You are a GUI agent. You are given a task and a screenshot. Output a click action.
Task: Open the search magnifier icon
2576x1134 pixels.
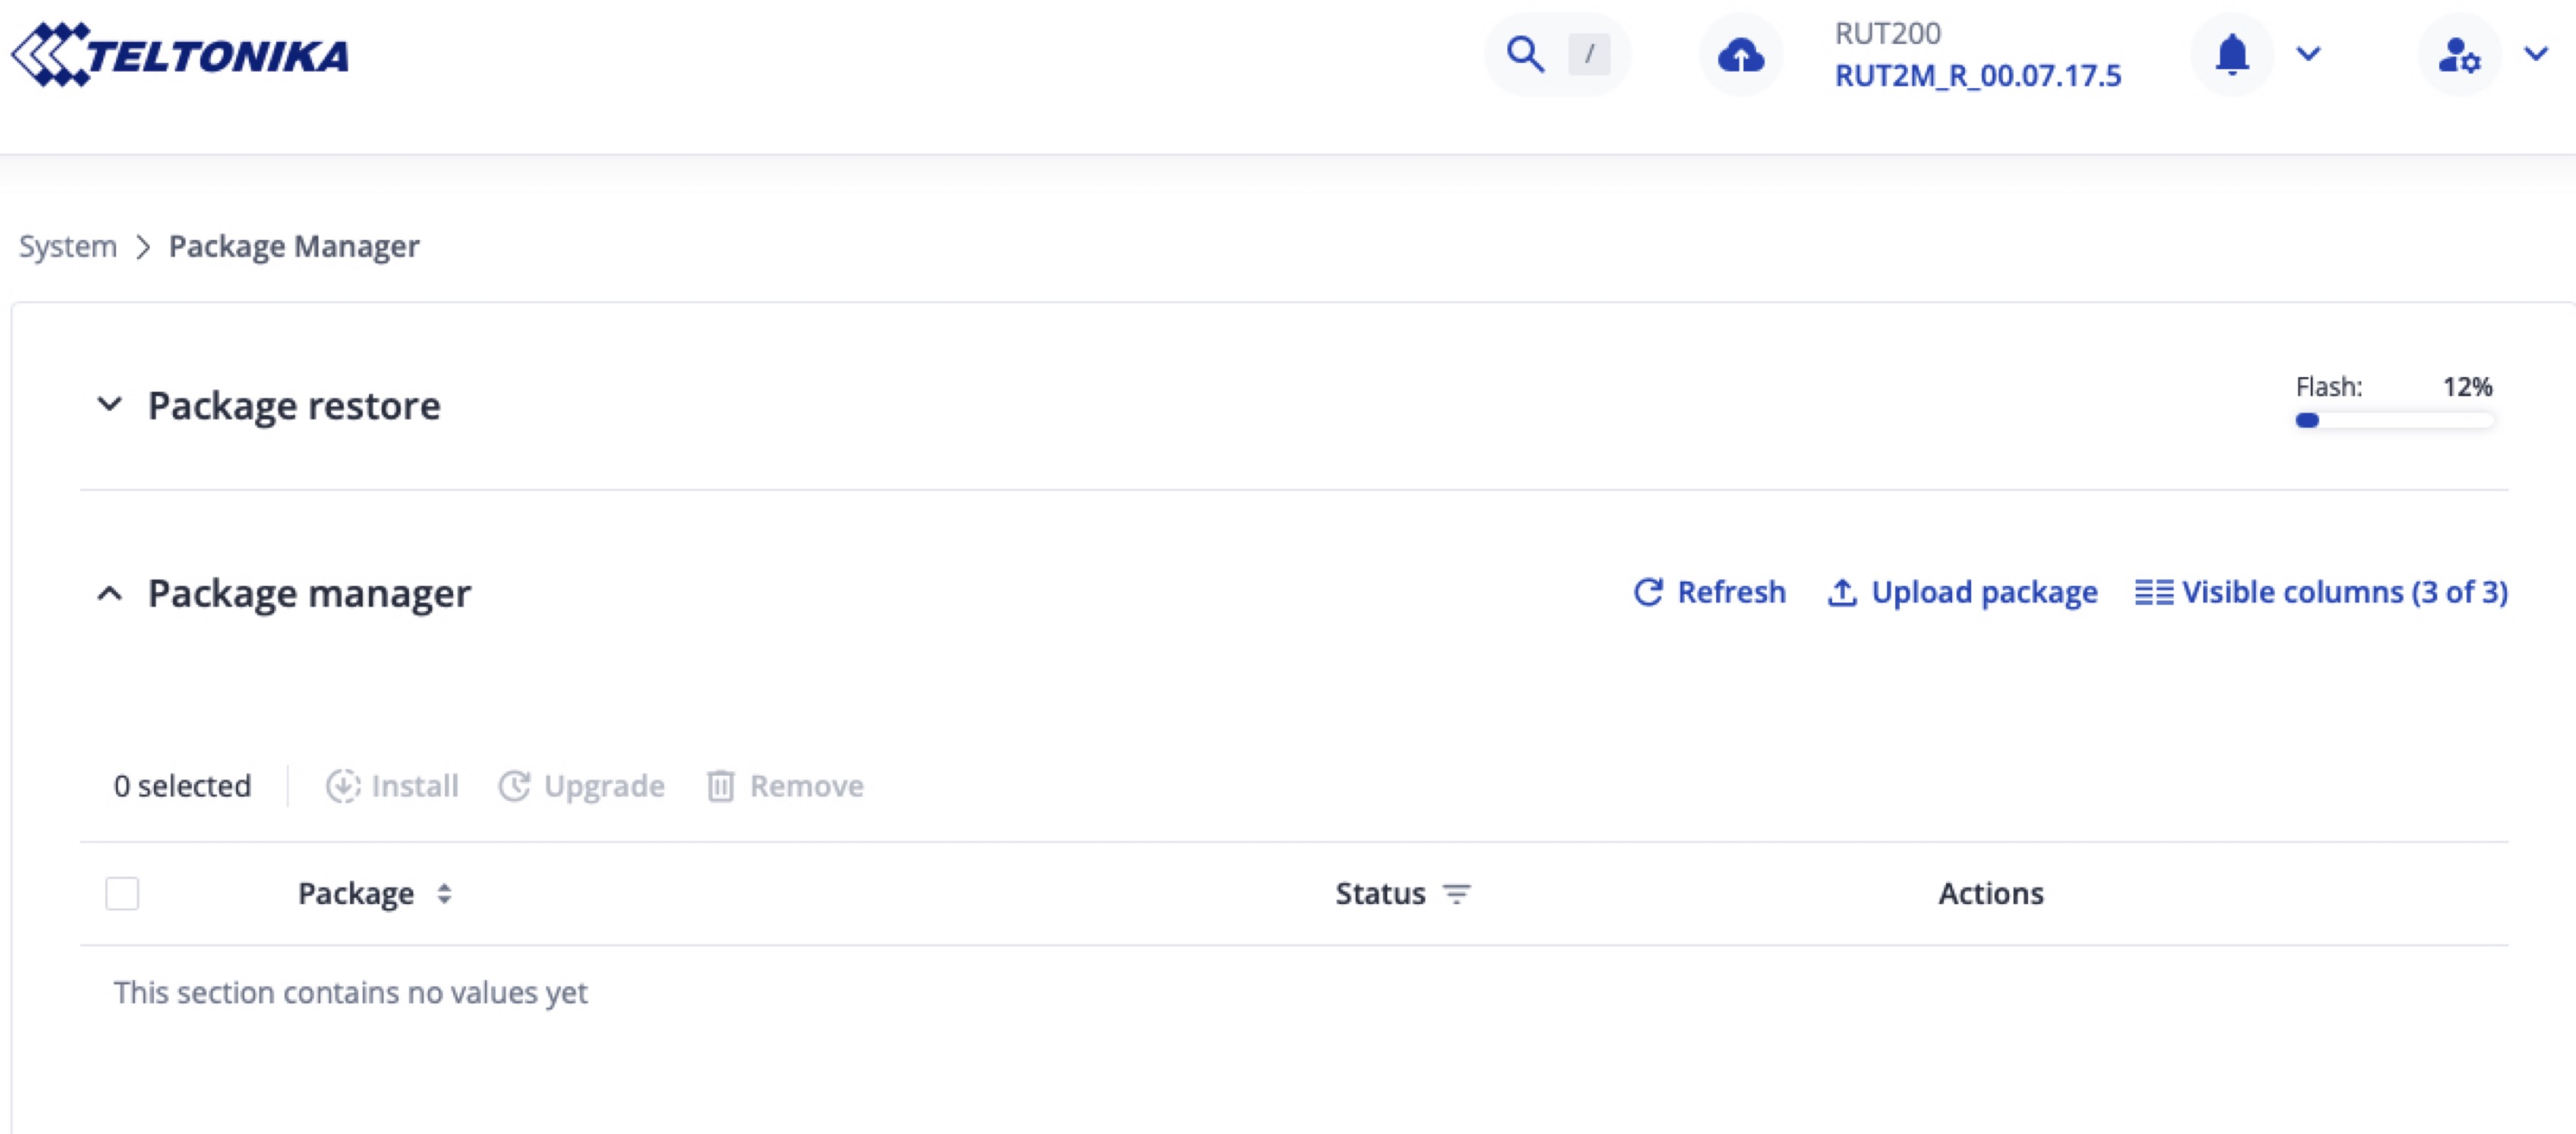tap(1525, 54)
